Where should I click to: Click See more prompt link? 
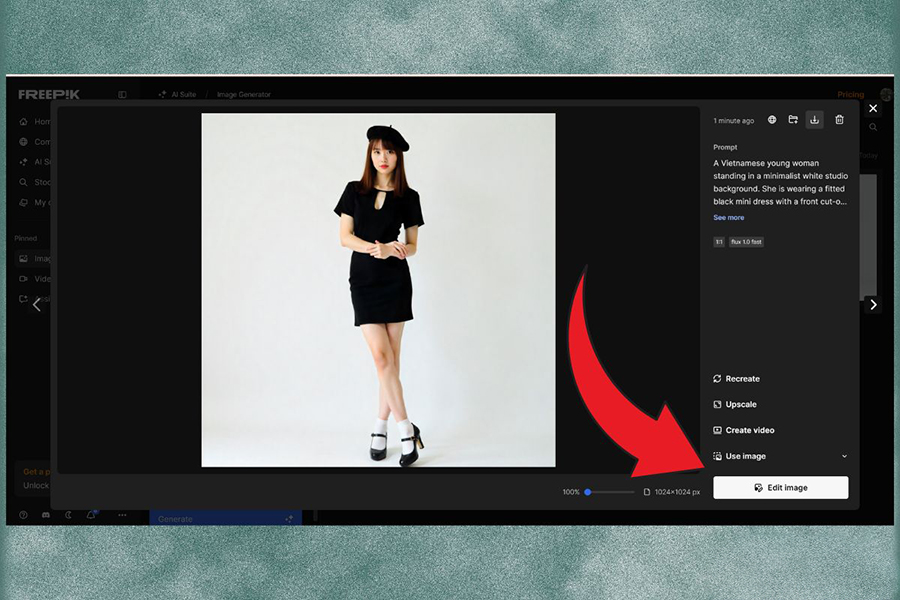tap(728, 218)
